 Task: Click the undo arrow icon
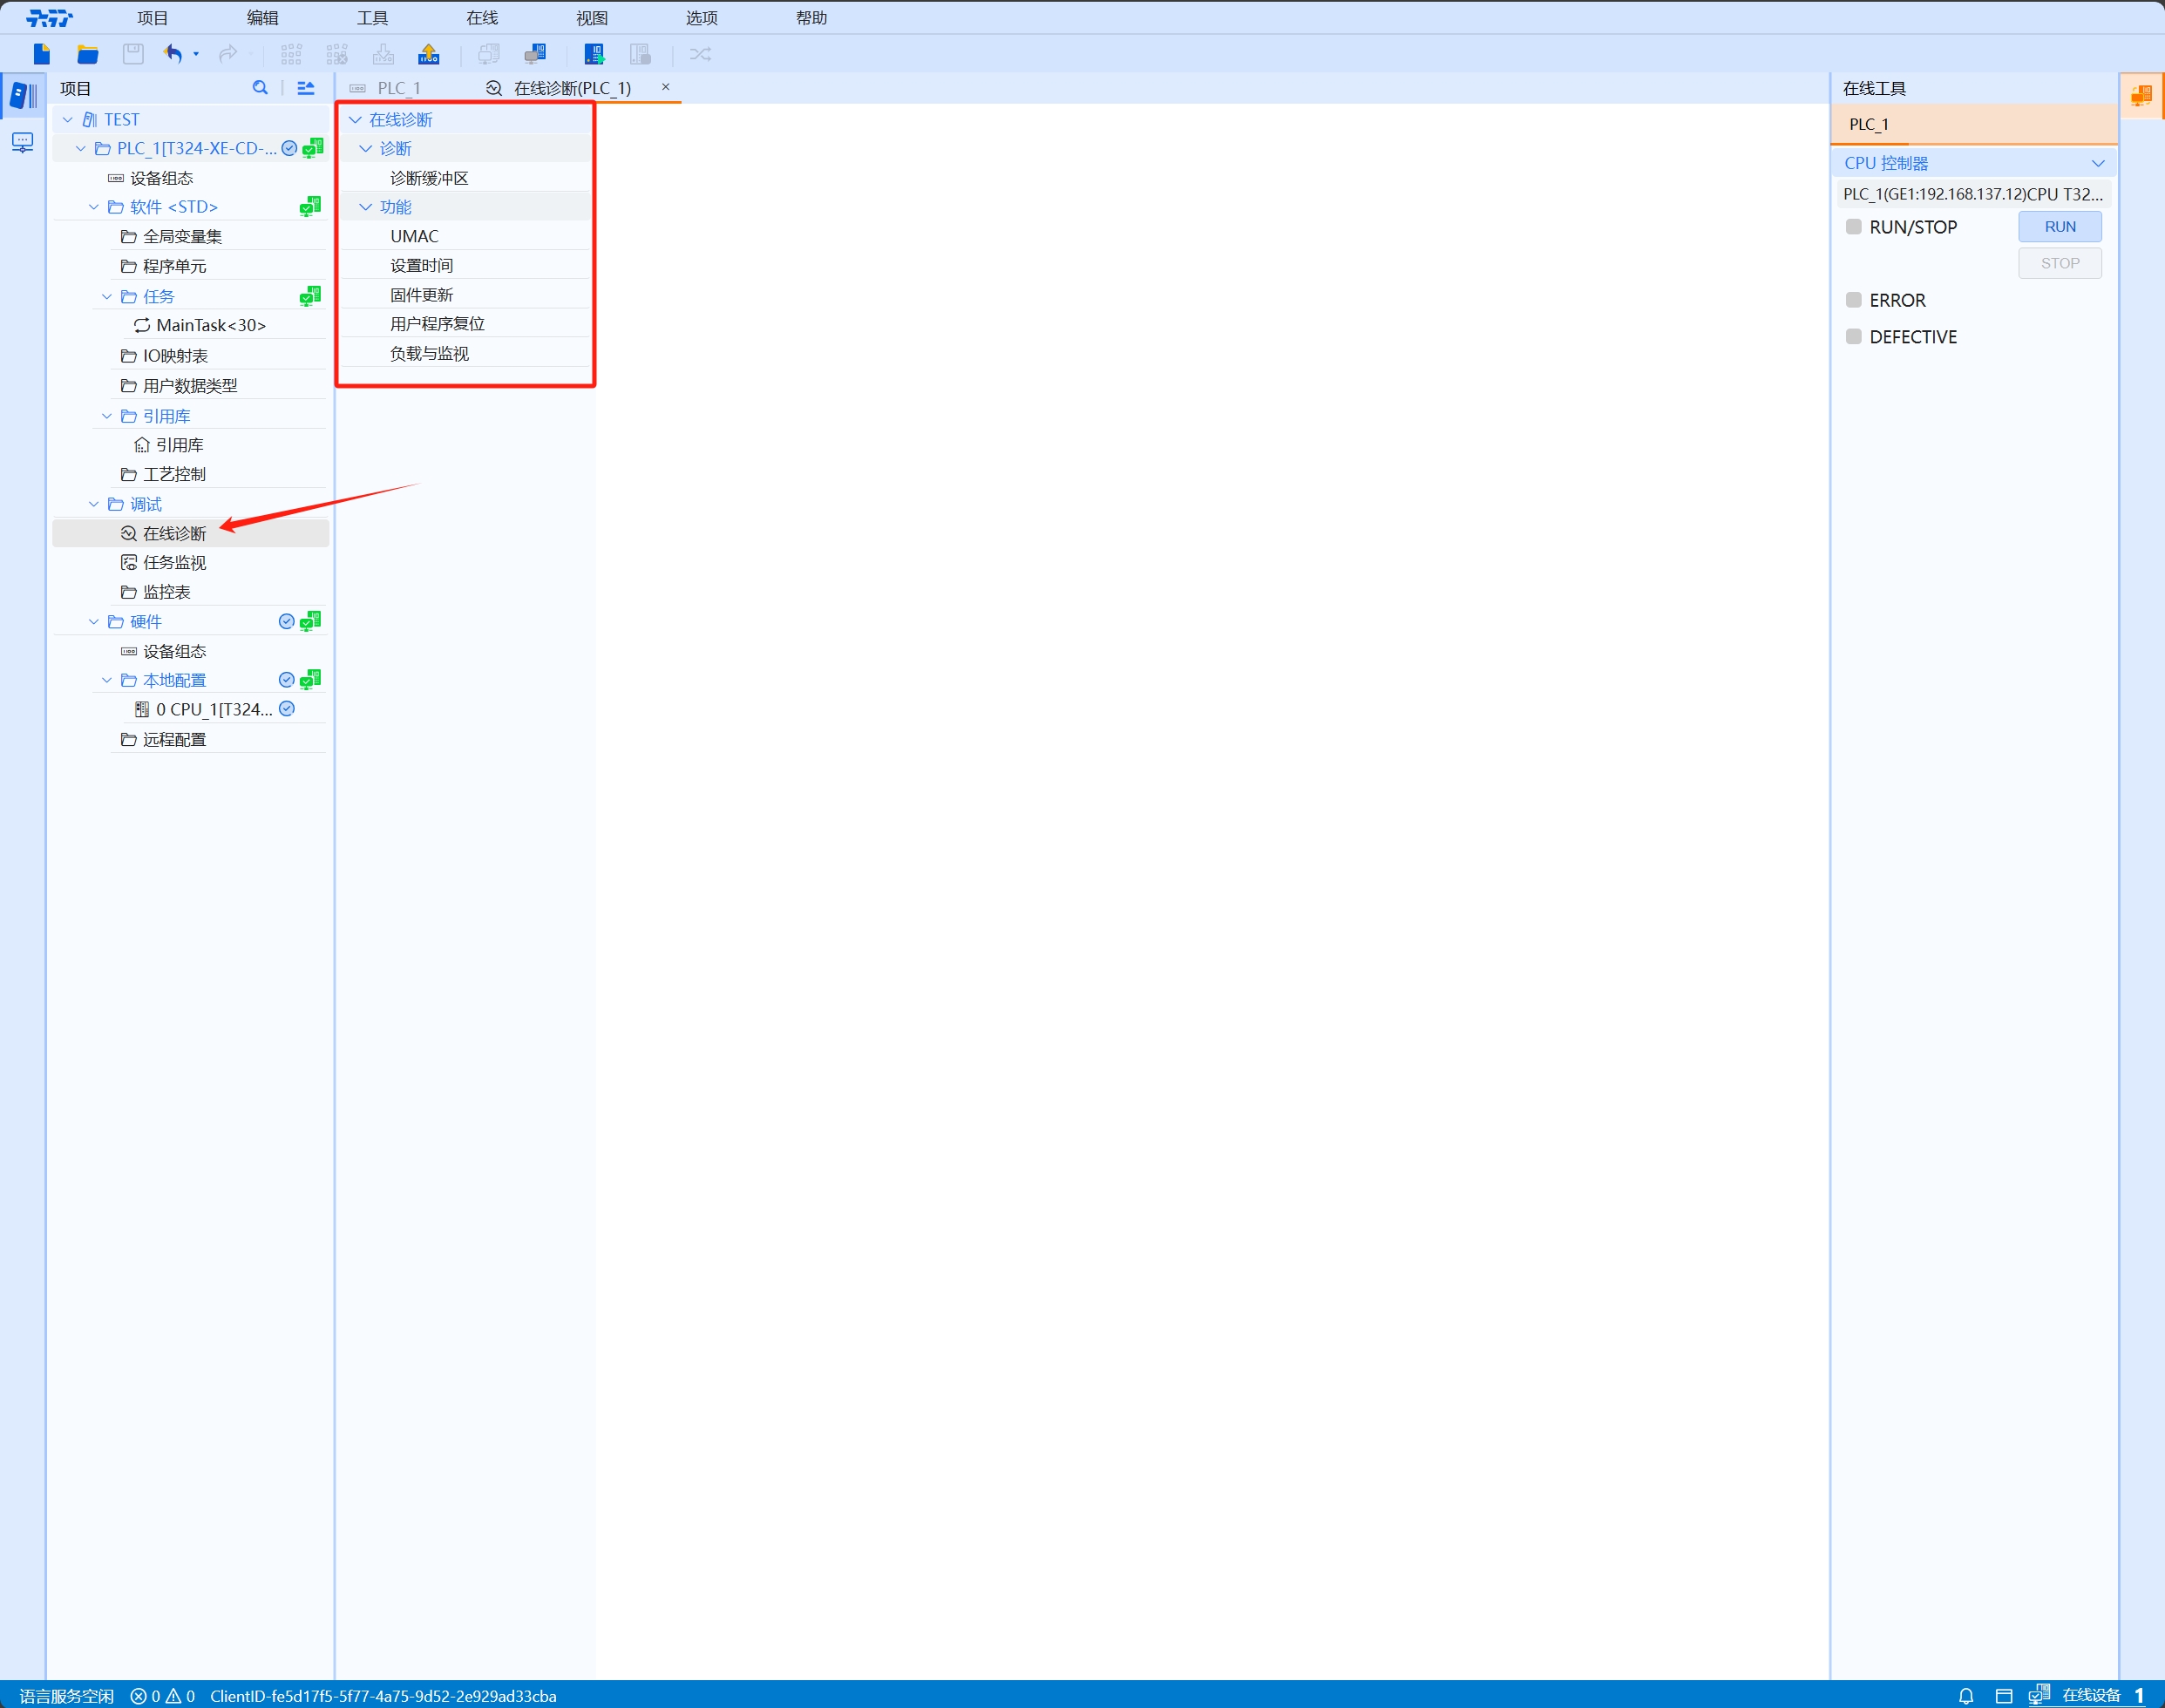point(173,54)
